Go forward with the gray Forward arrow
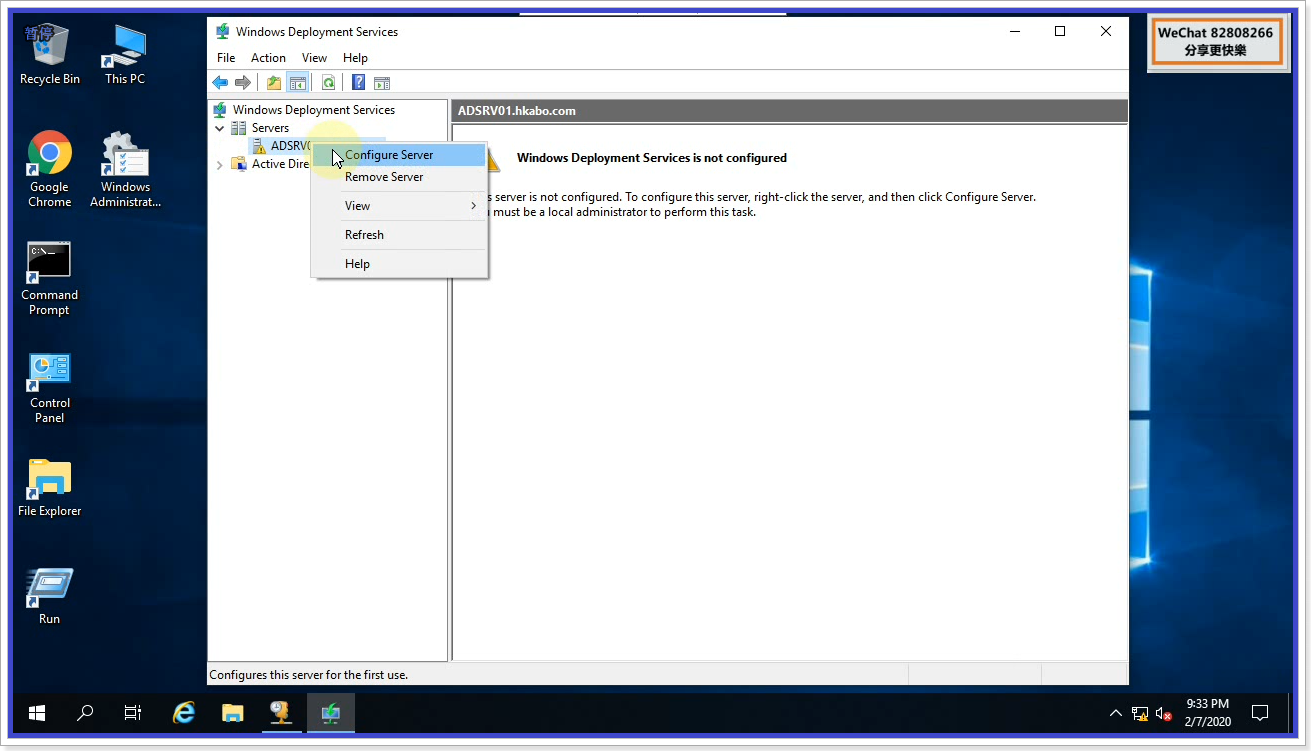The image size is (1311, 751). [242, 83]
